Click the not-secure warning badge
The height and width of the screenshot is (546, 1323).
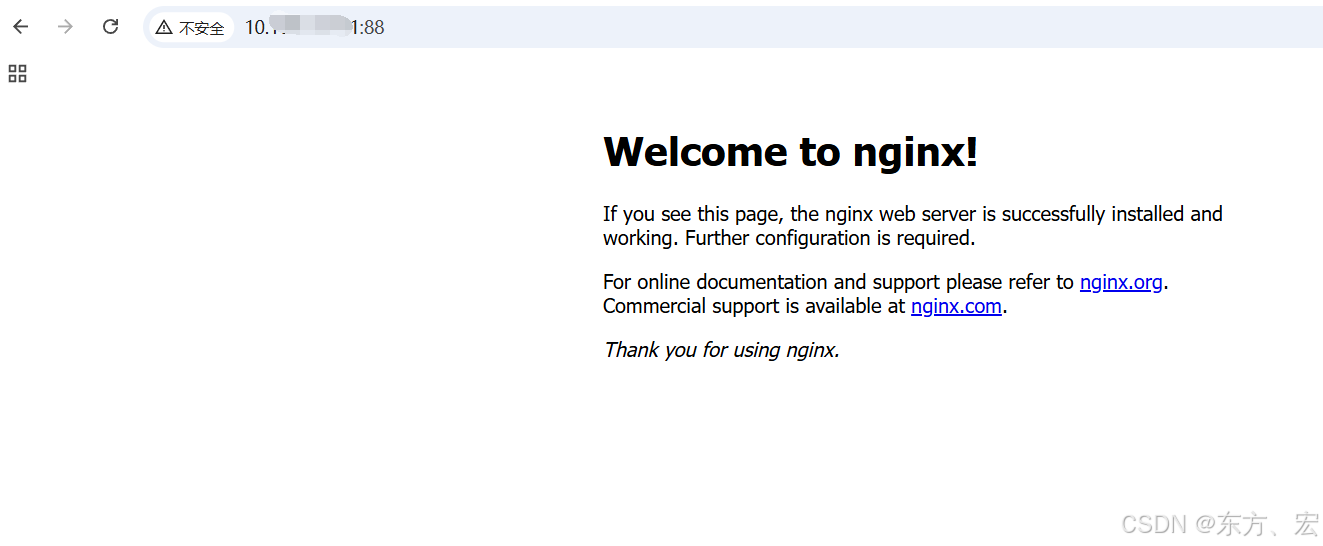click(x=191, y=28)
